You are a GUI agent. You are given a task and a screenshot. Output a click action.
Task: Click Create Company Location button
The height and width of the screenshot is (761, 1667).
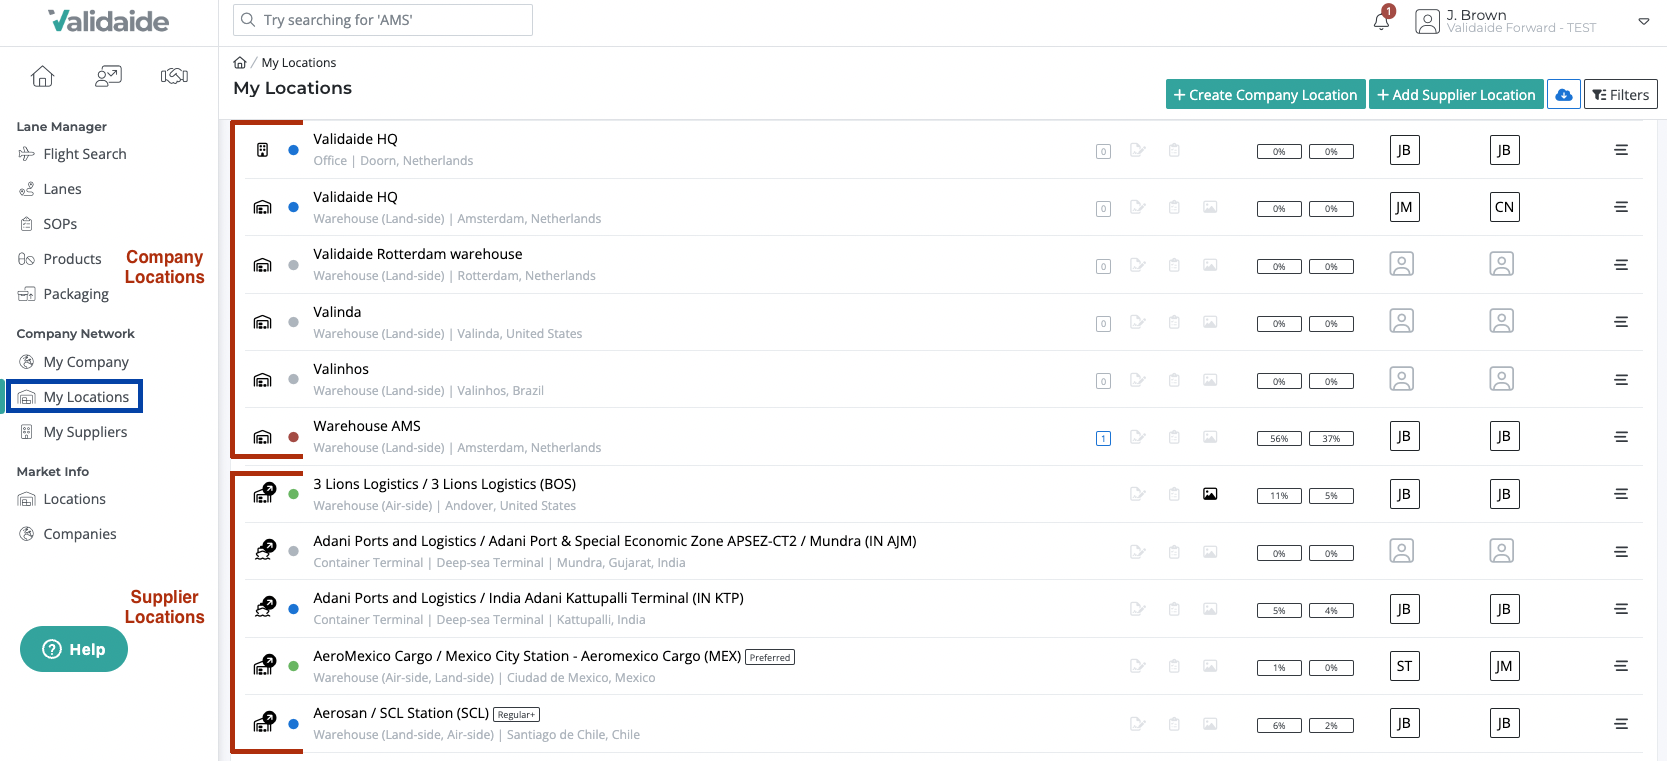pyautogui.click(x=1265, y=95)
